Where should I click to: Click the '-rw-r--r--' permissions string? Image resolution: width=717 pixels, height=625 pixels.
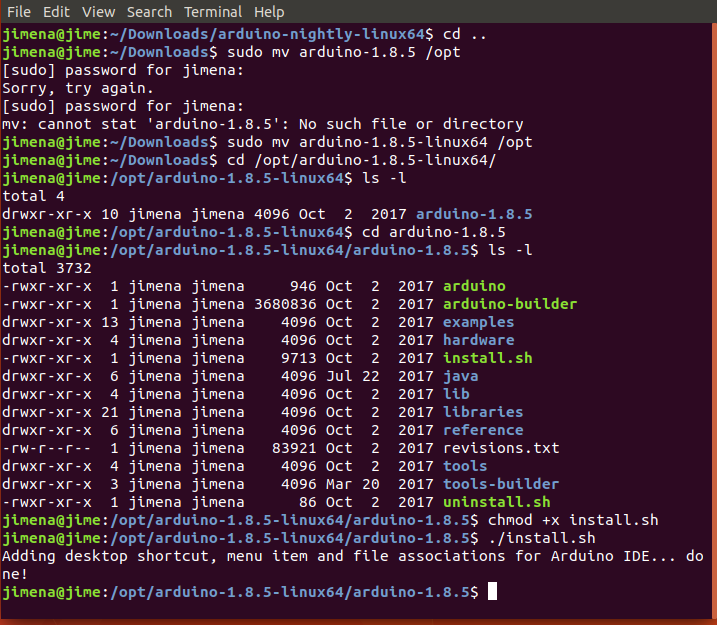point(47,448)
